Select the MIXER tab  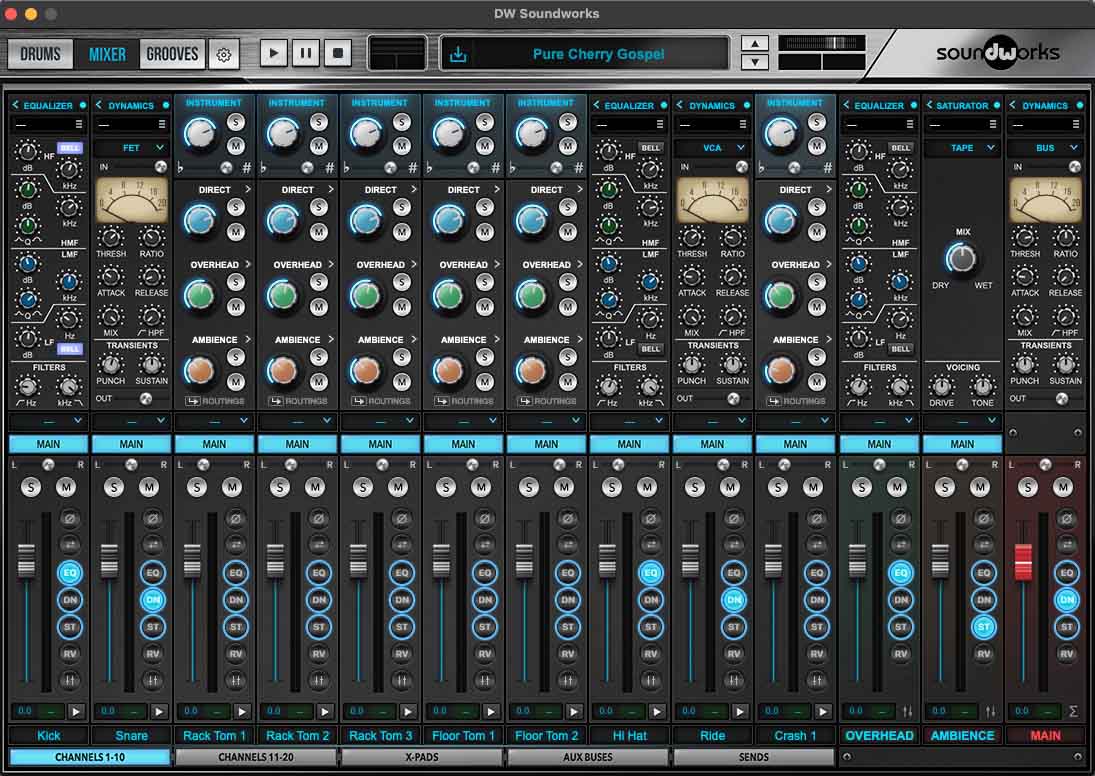coord(107,54)
